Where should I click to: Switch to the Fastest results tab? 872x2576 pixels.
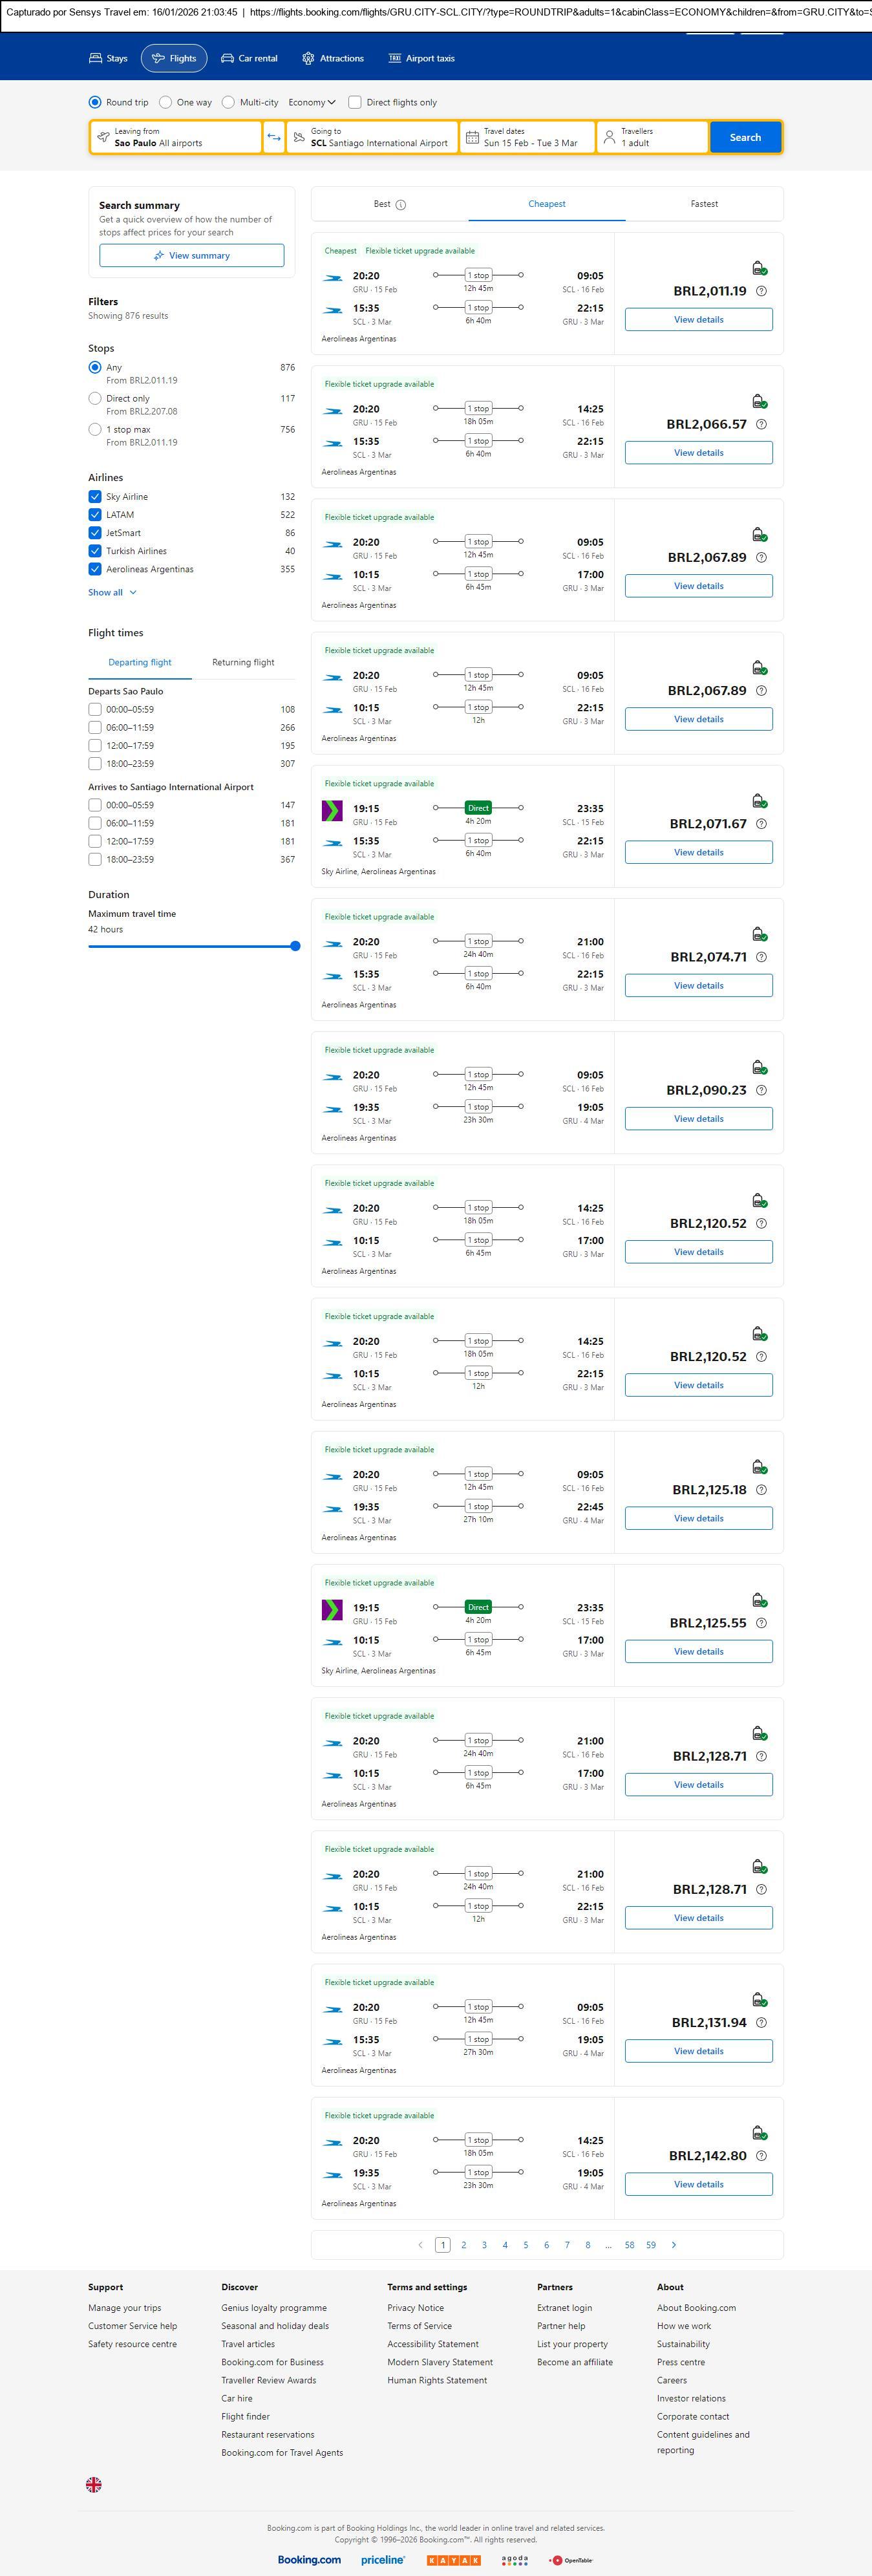[x=704, y=204]
